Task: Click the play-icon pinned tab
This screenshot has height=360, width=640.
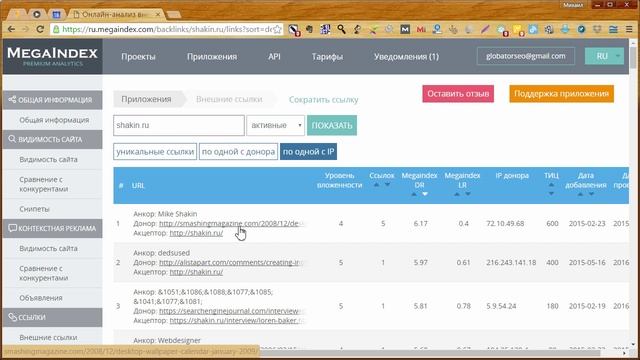Action: 36,14
